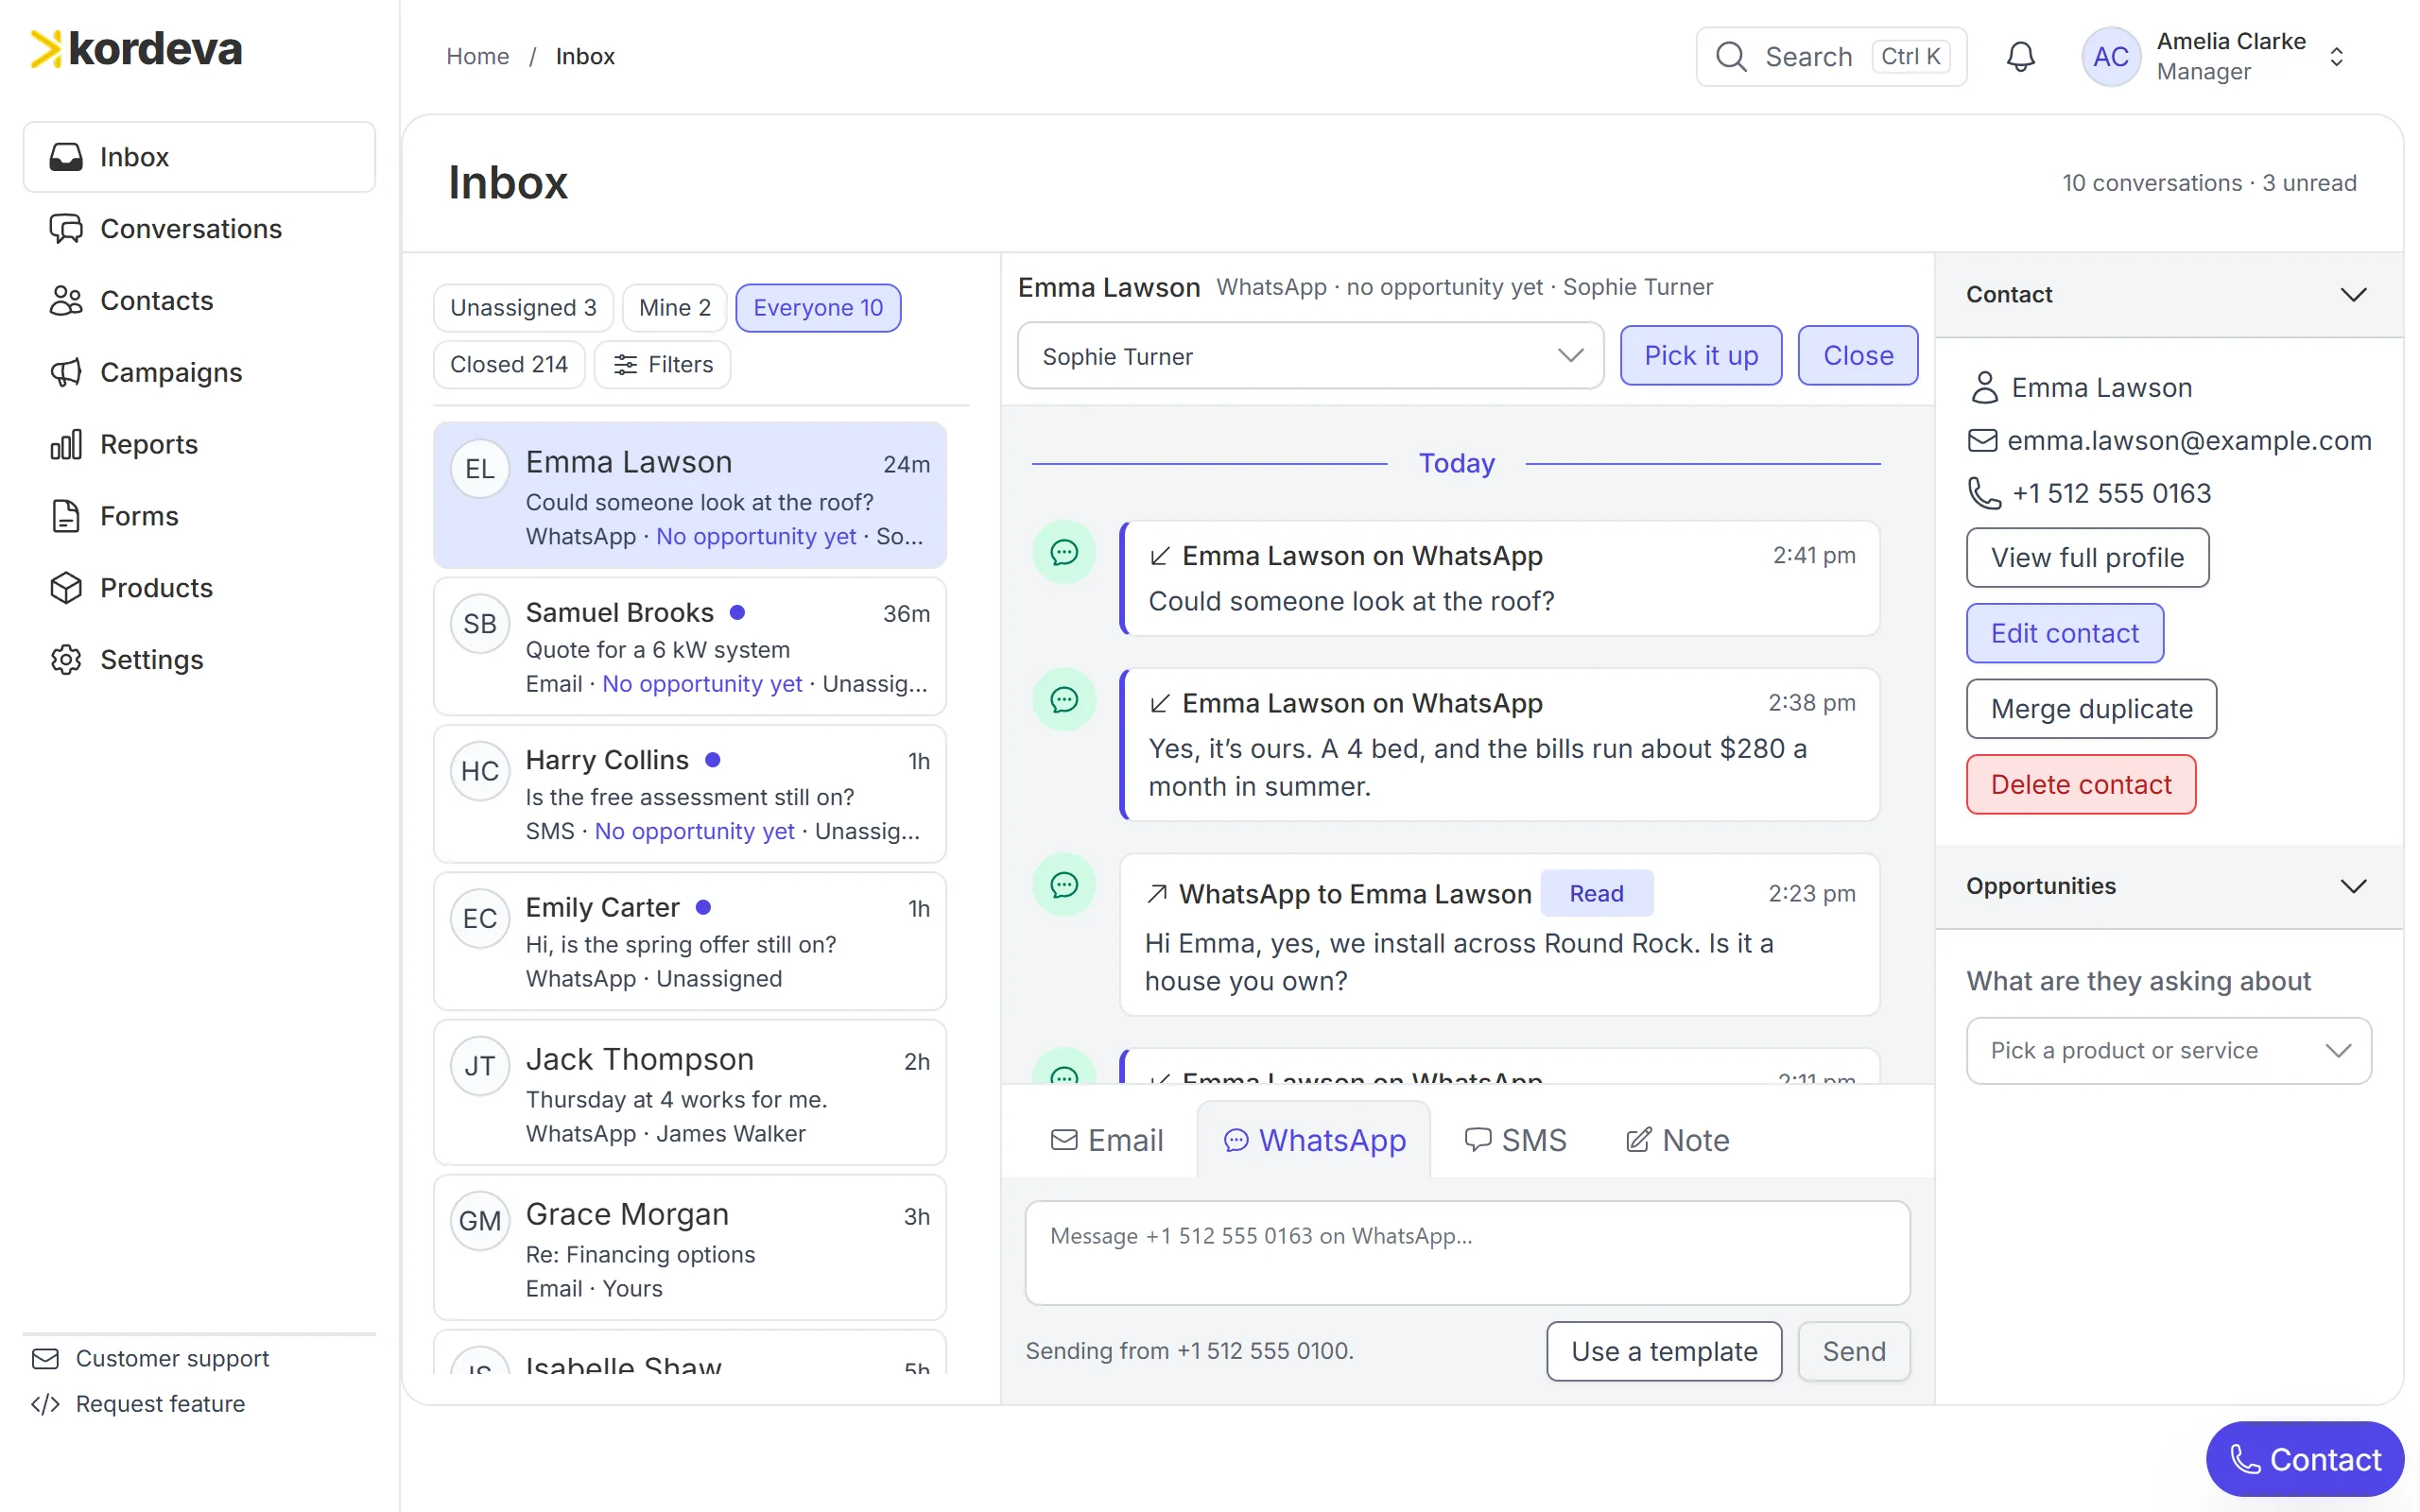Click the email icon next to emma.lawson@example.com
The height and width of the screenshot is (1512, 2420).
click(x=1982, y=440)
